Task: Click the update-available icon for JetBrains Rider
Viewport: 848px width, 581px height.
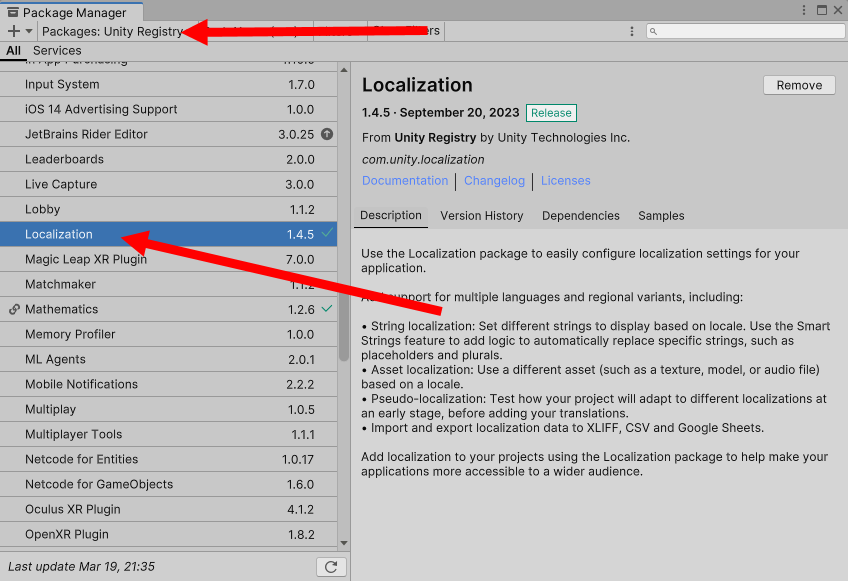Action: 327,134
